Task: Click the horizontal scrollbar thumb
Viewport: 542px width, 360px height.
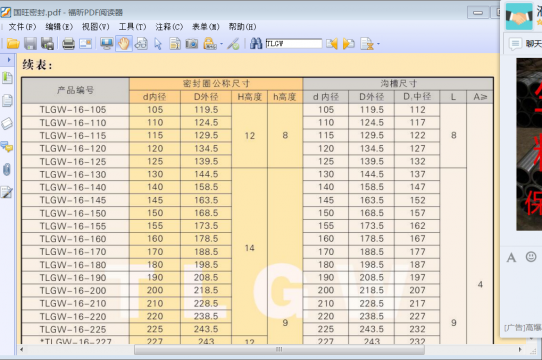Action: point(279,350)
